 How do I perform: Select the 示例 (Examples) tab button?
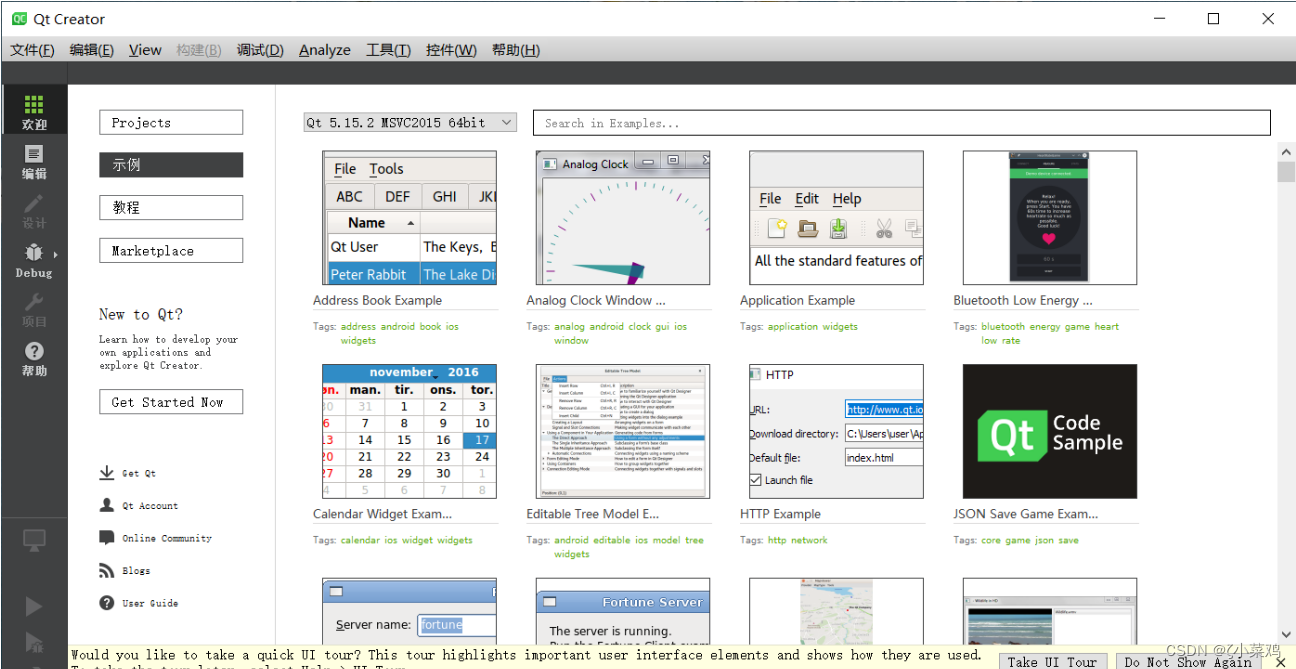click(x=171, y=165)
